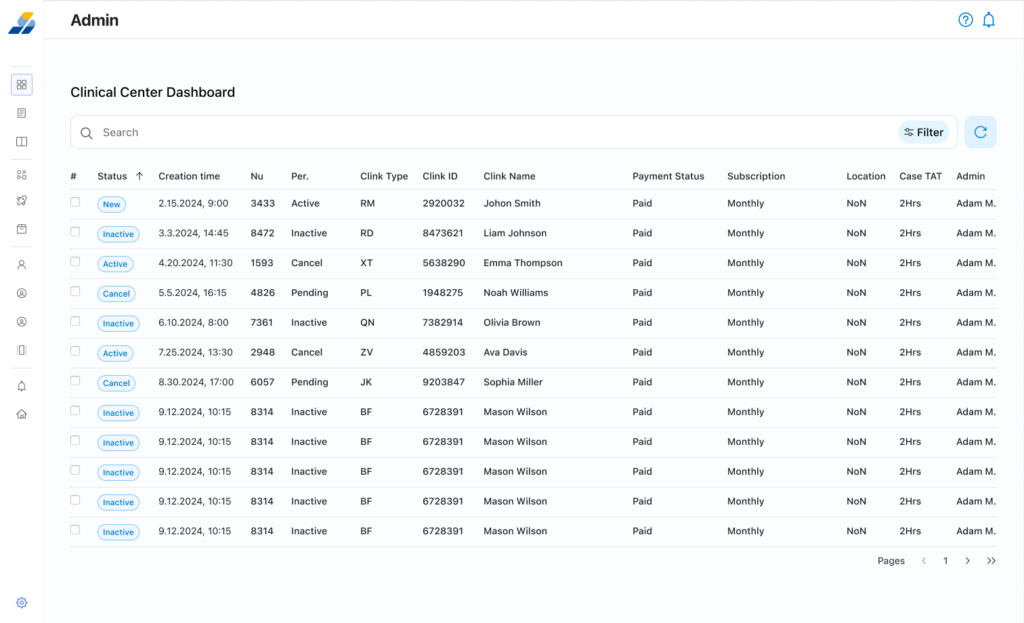Toggle Status column sort arrow

(x=139, y=176)
